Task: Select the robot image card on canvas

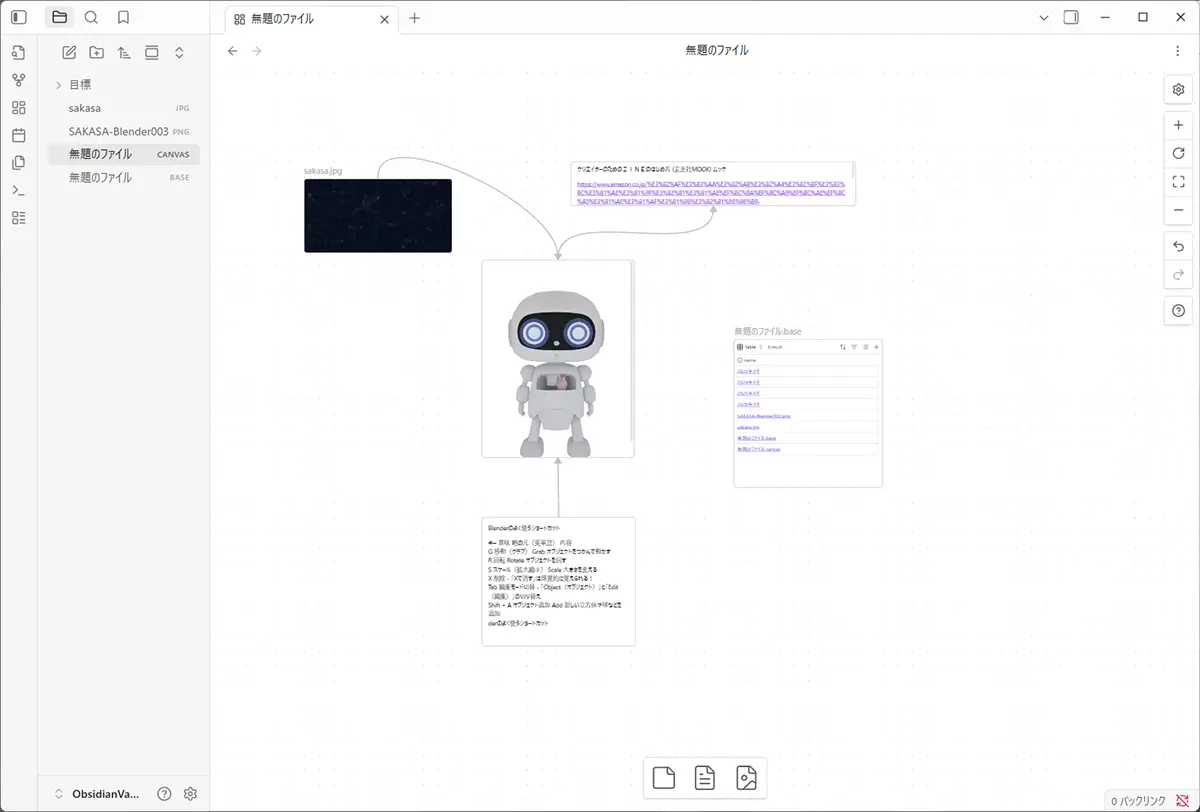Action: click(x=557, y=358)
